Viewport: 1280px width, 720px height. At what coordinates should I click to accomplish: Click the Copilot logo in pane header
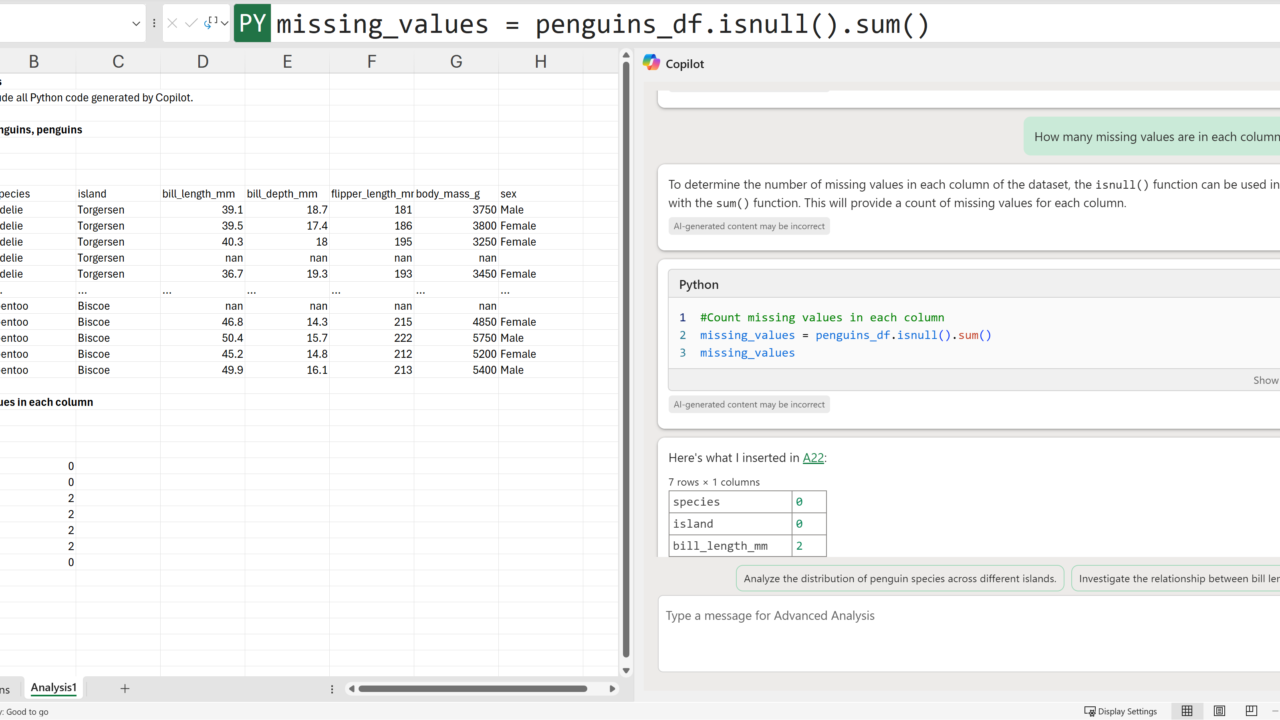click(652, 63)
